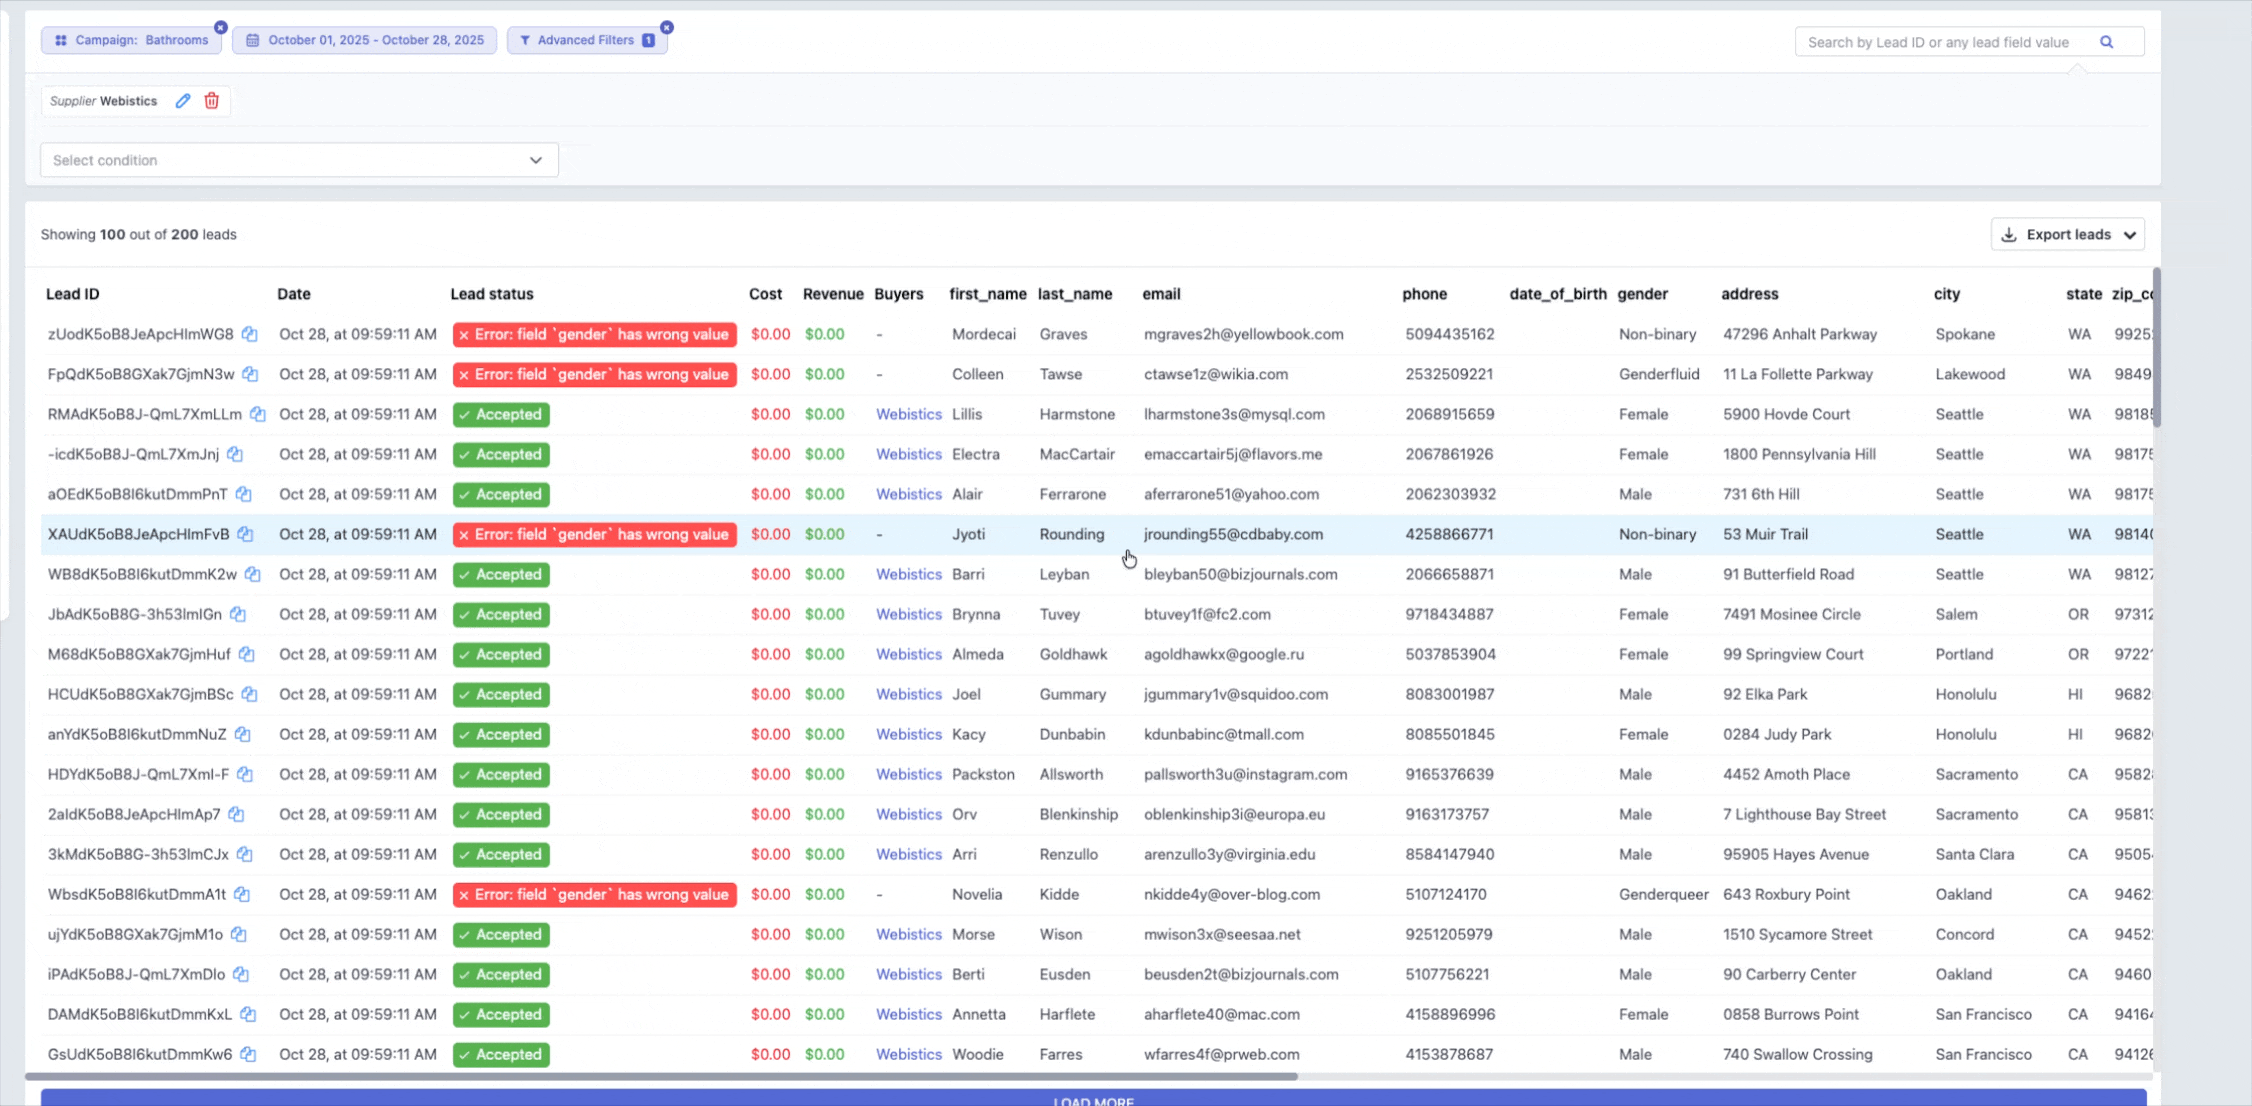Screen dimensions: 2252x1106
Task: Copy lead ID GsUdK5oB8I6kutDmmKw6
Action: pyautogui.click(x=248, y=1054)
